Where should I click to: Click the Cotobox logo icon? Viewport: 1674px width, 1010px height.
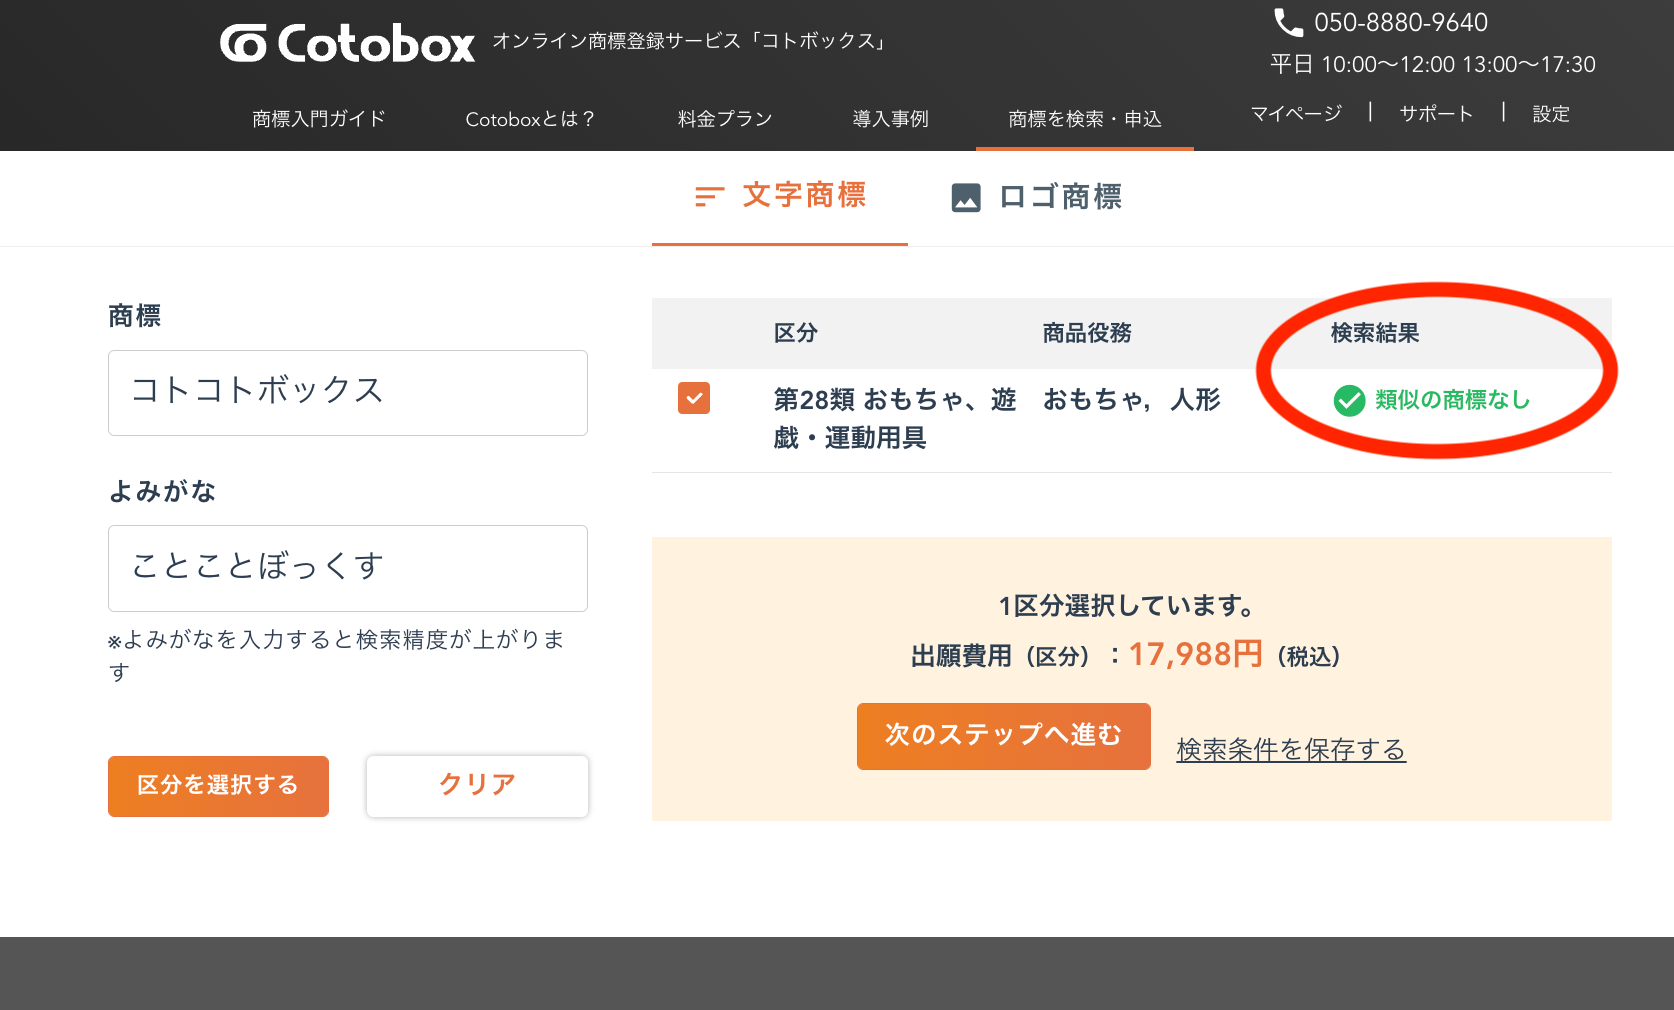pos(243,43)
